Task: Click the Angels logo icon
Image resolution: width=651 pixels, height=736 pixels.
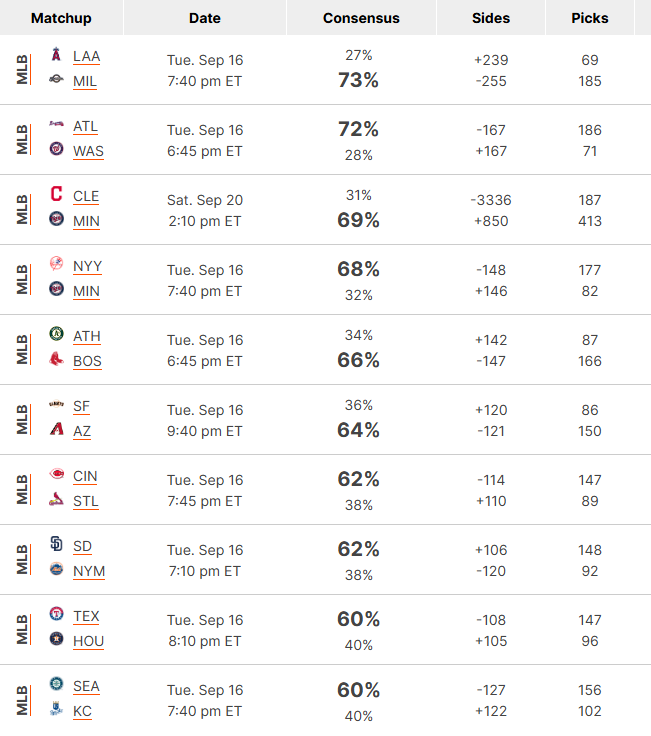Action: 56,54
